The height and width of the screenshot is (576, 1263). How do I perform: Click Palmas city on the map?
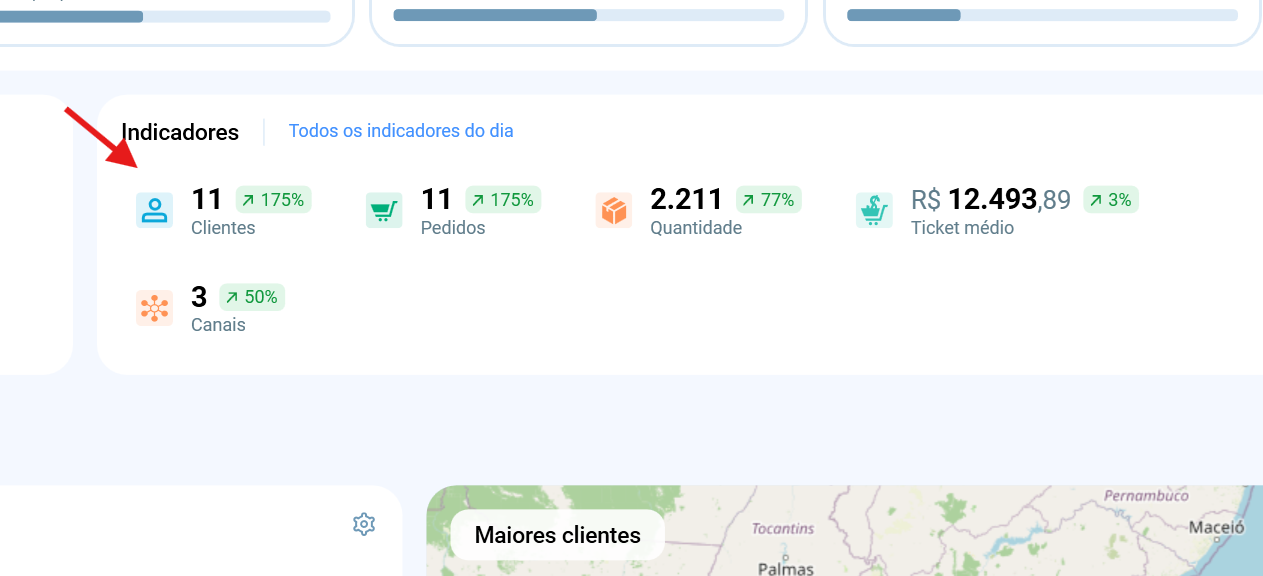(x=786, y=568)
